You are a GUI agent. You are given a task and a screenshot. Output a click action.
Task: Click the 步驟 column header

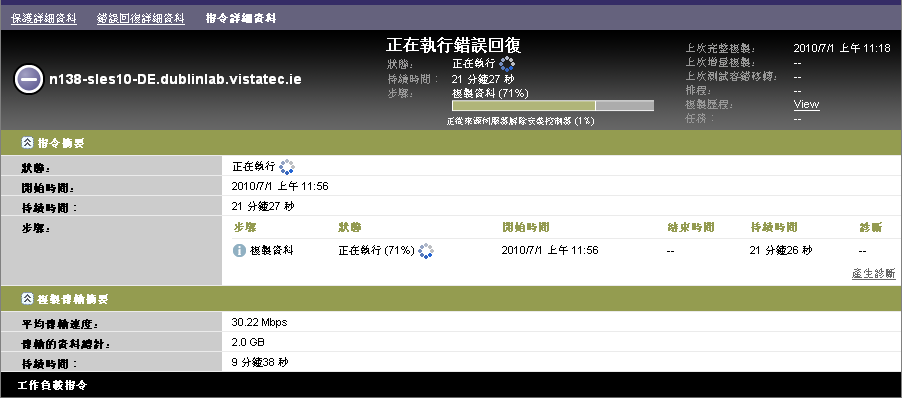coord(244,227)
